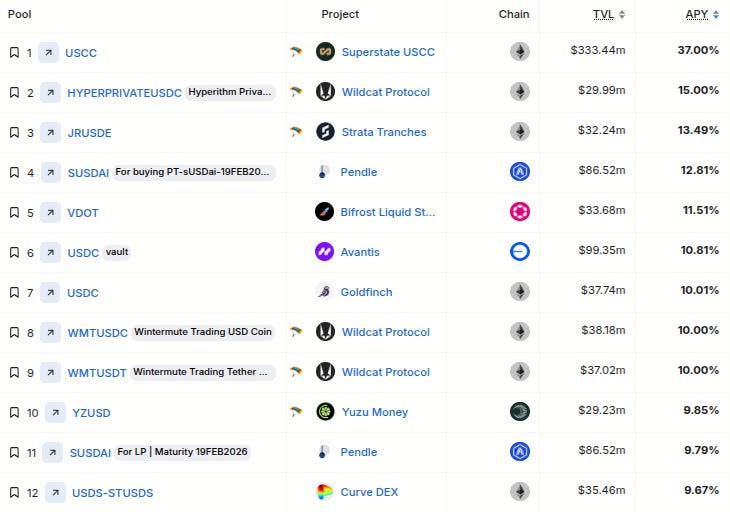Click the Polkadot chain icon in VDOT row
This screenshot has width=730, height=512.
[520, 212]
